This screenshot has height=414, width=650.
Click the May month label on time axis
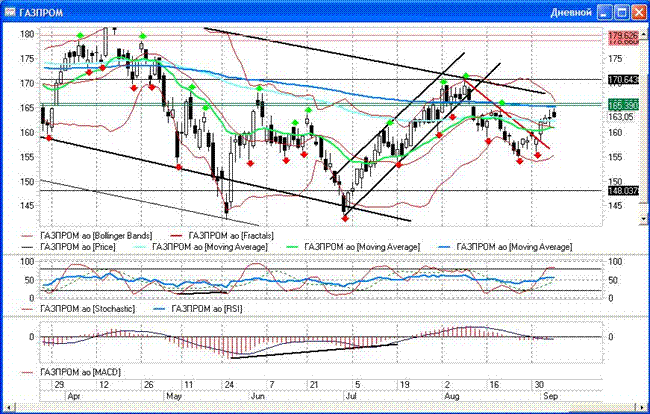174,396
